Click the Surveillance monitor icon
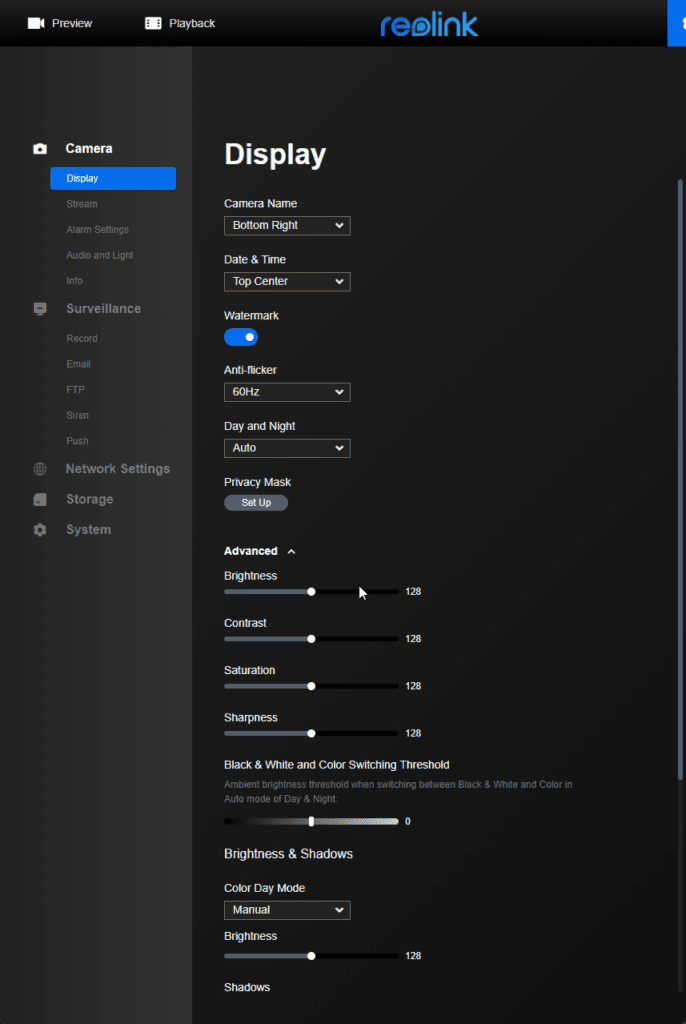 [x=40, y=309]
